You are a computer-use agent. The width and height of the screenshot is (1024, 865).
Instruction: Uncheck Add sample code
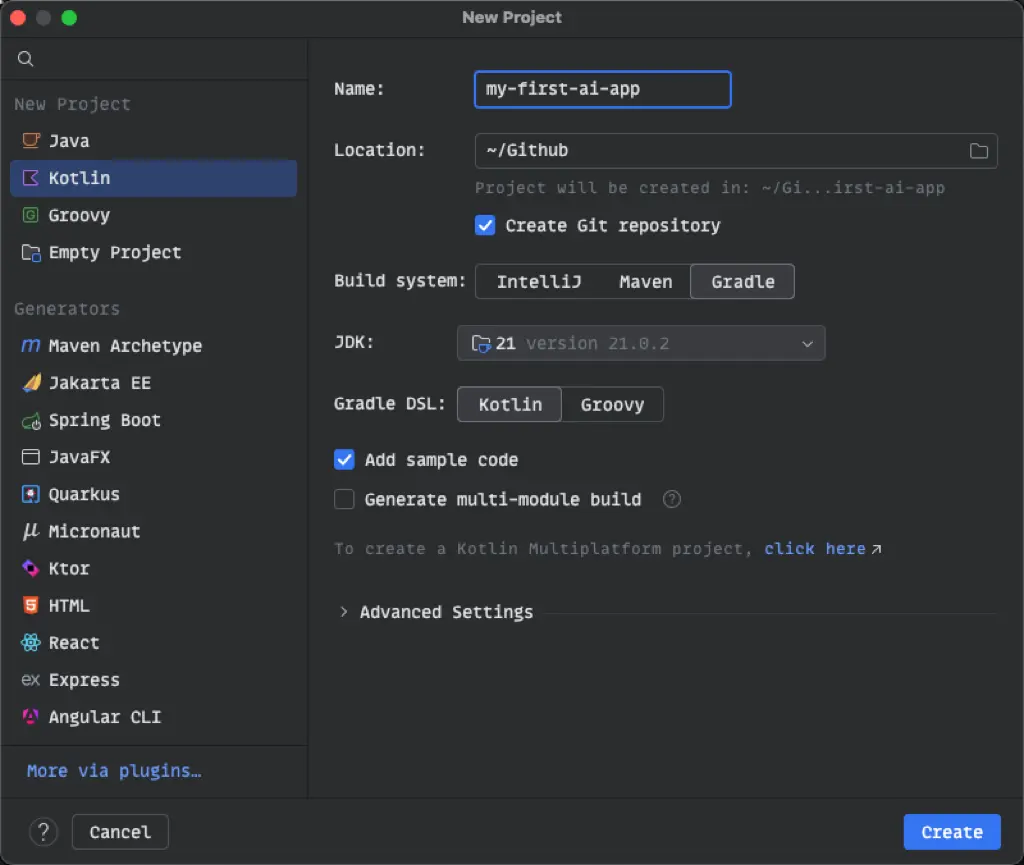[x=344, y=460]
